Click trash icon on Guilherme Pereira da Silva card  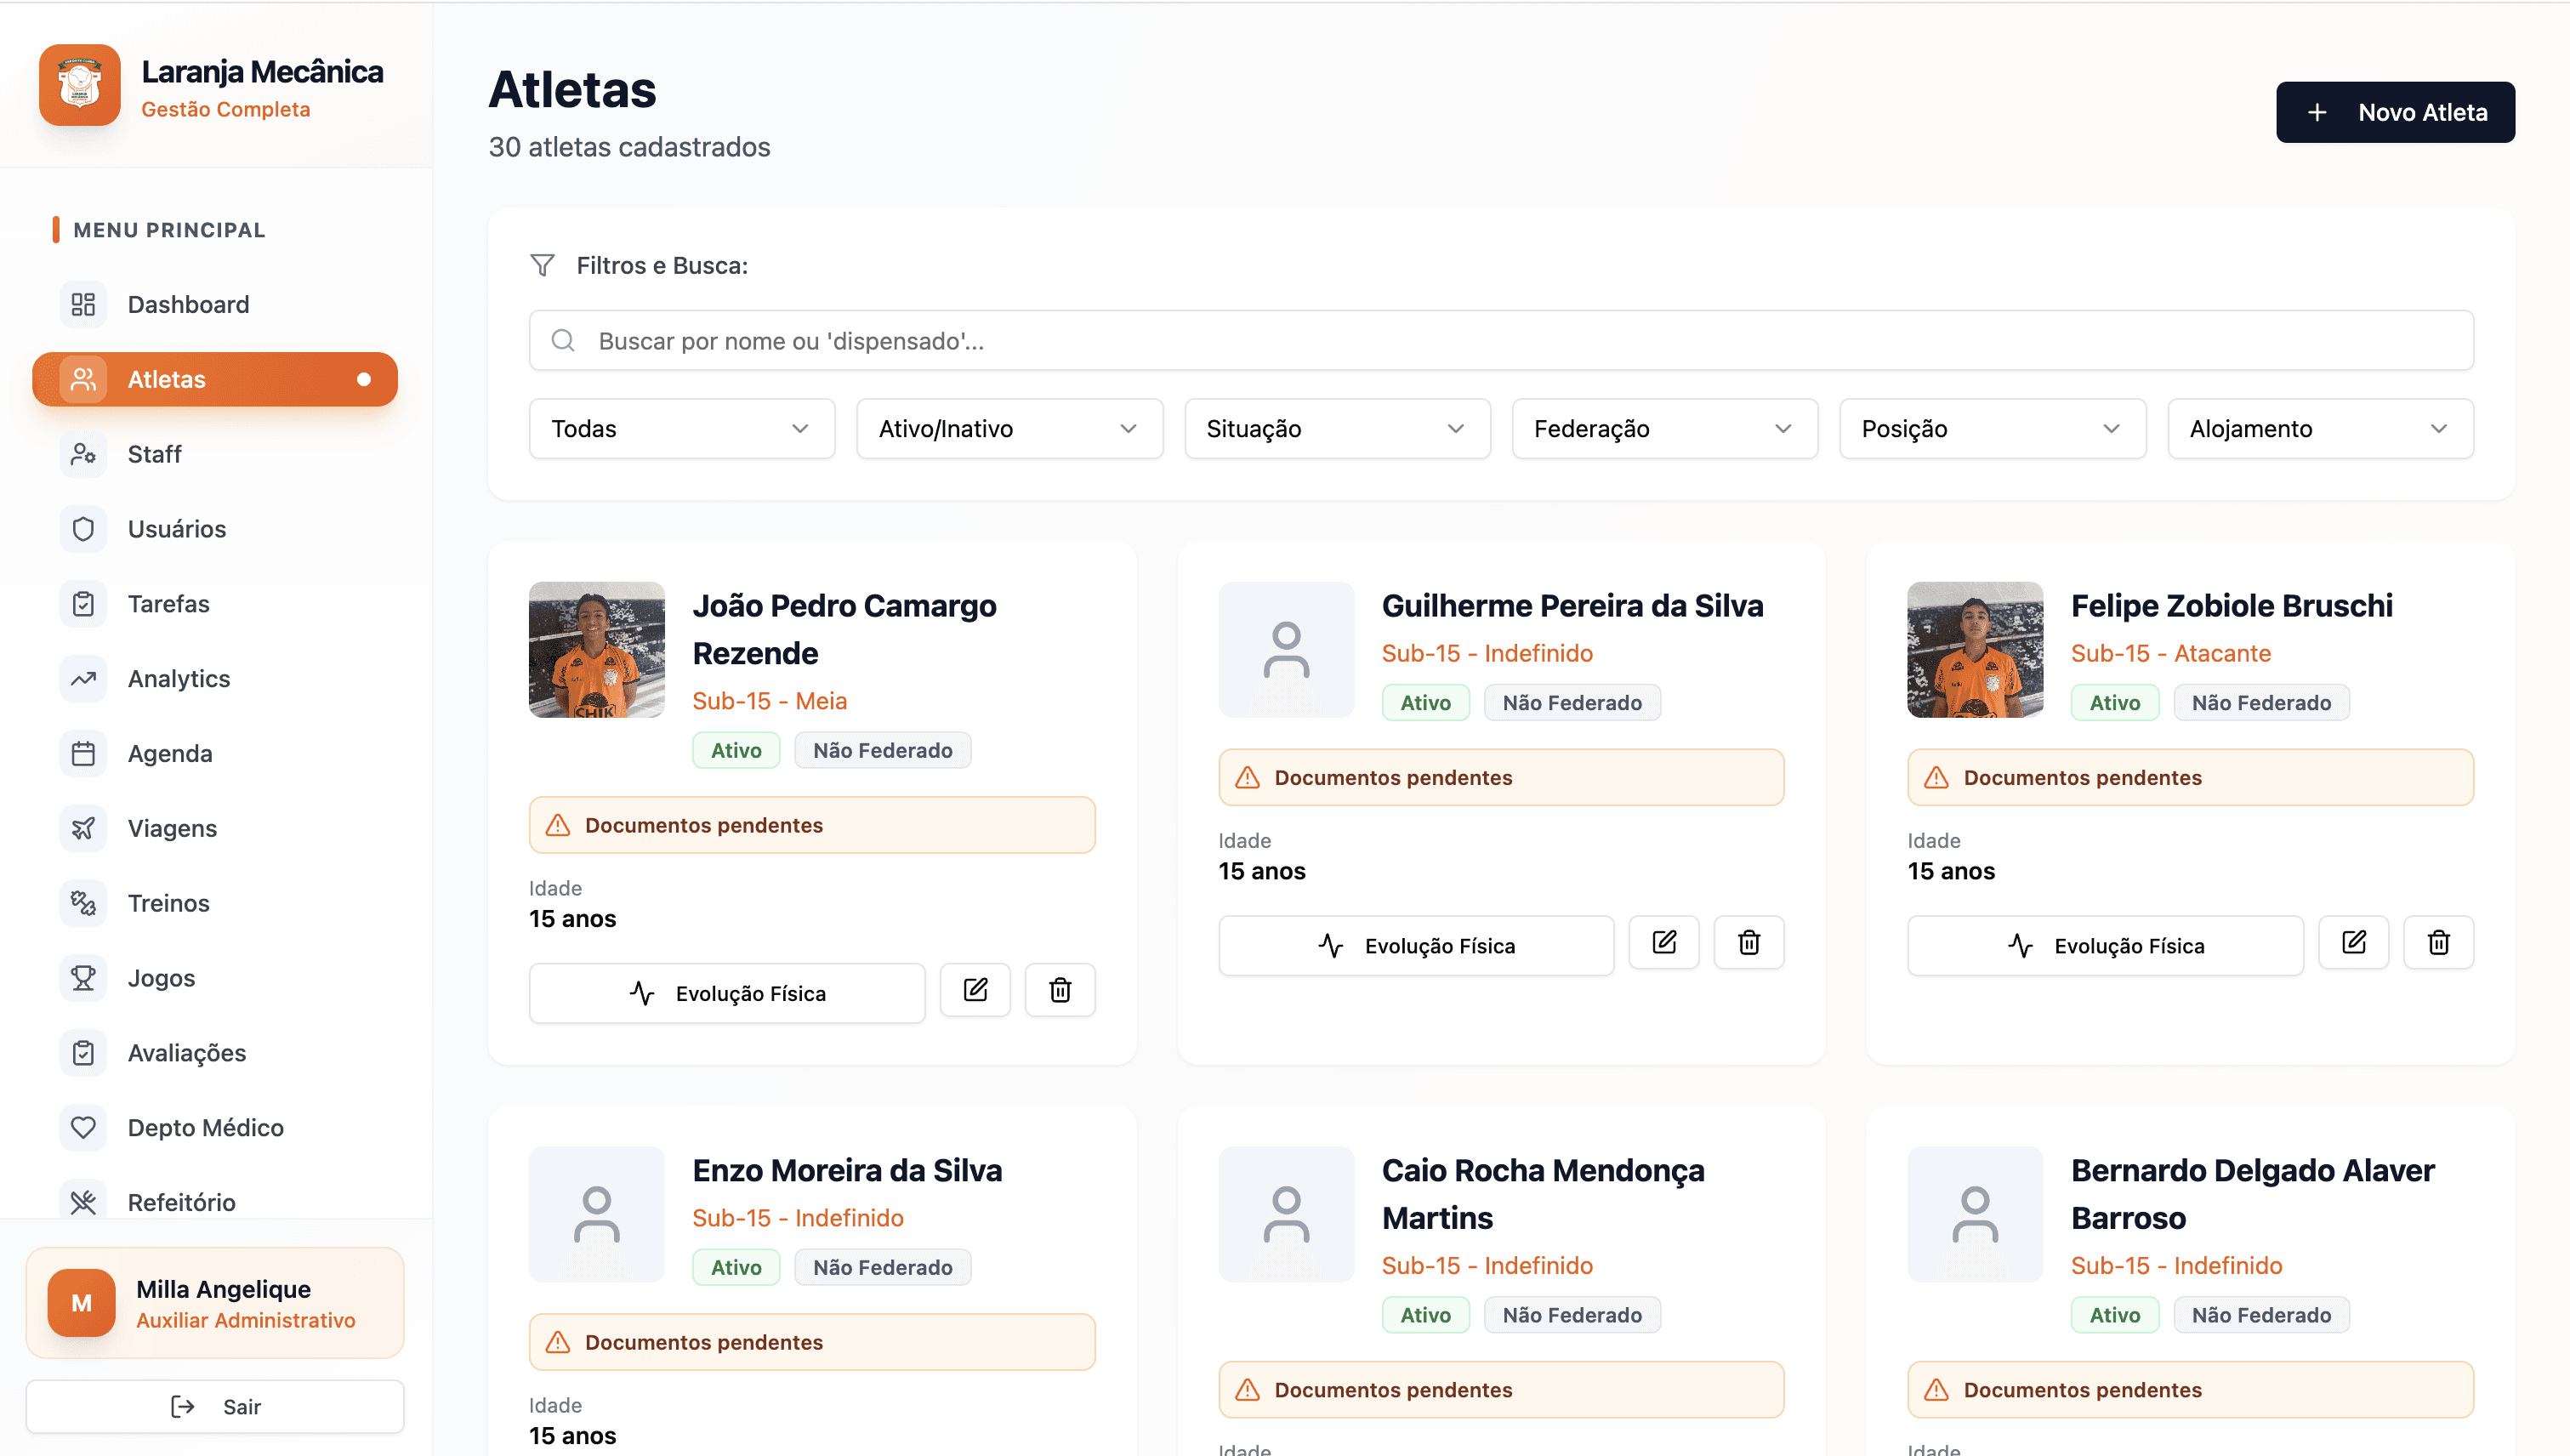pyautogui.click(x=1748, y=942)
